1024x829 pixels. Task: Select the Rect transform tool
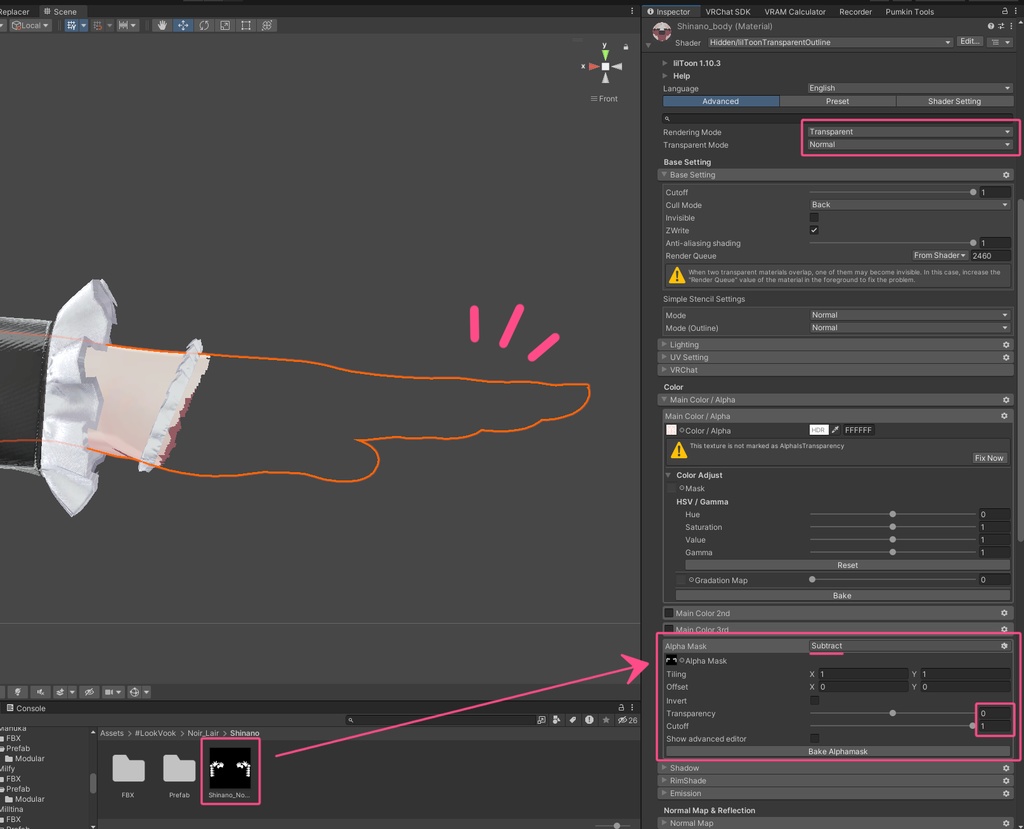246,25
